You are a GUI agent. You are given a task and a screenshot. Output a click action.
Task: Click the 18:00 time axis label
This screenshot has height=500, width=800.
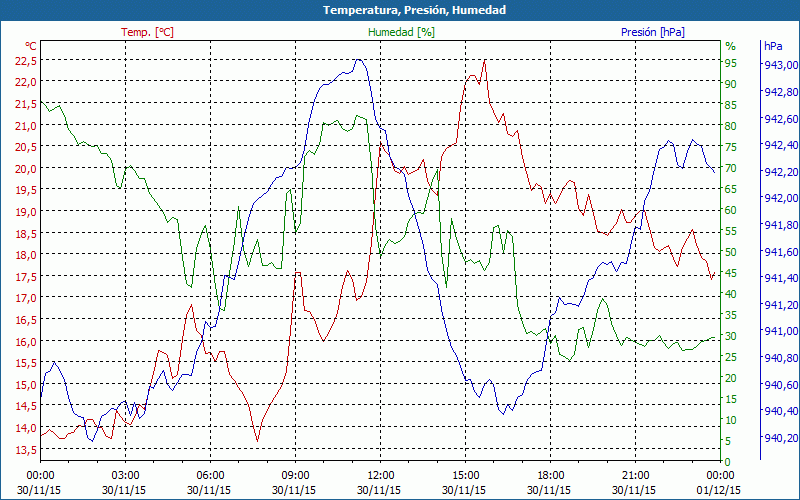pos(551,476)
